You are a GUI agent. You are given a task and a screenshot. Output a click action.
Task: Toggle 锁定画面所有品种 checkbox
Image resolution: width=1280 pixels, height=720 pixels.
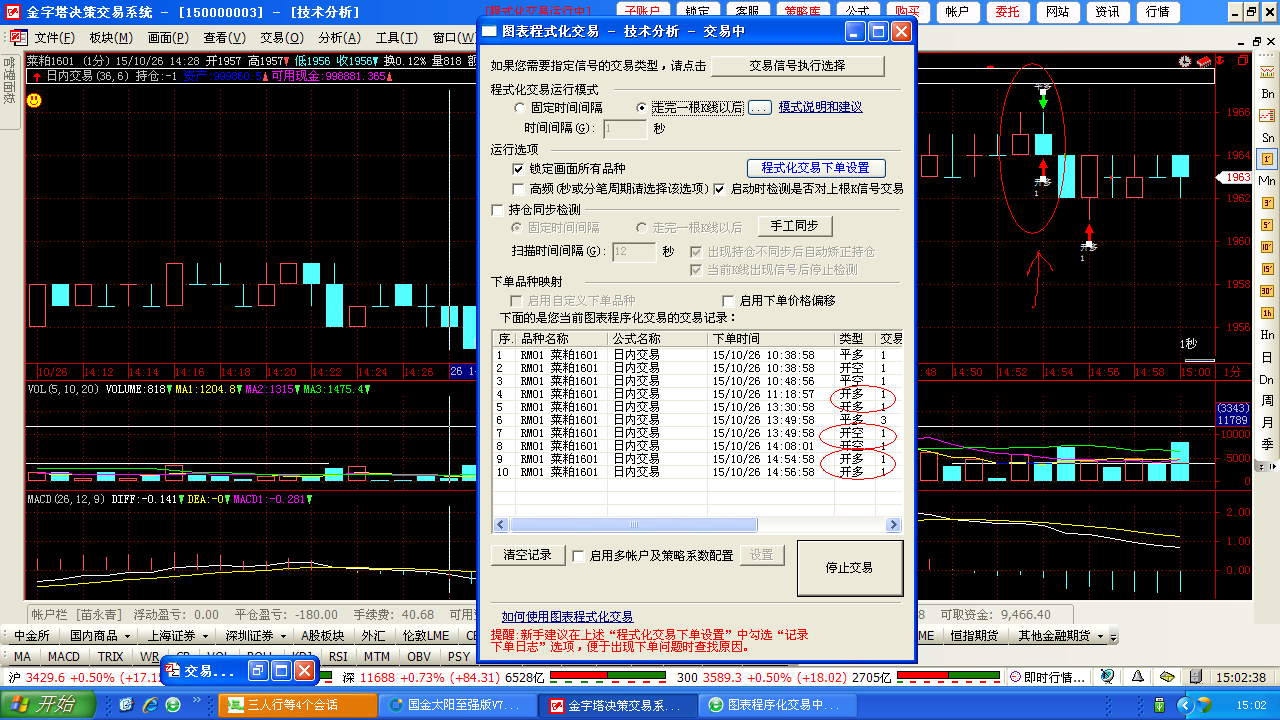(518, 169)
